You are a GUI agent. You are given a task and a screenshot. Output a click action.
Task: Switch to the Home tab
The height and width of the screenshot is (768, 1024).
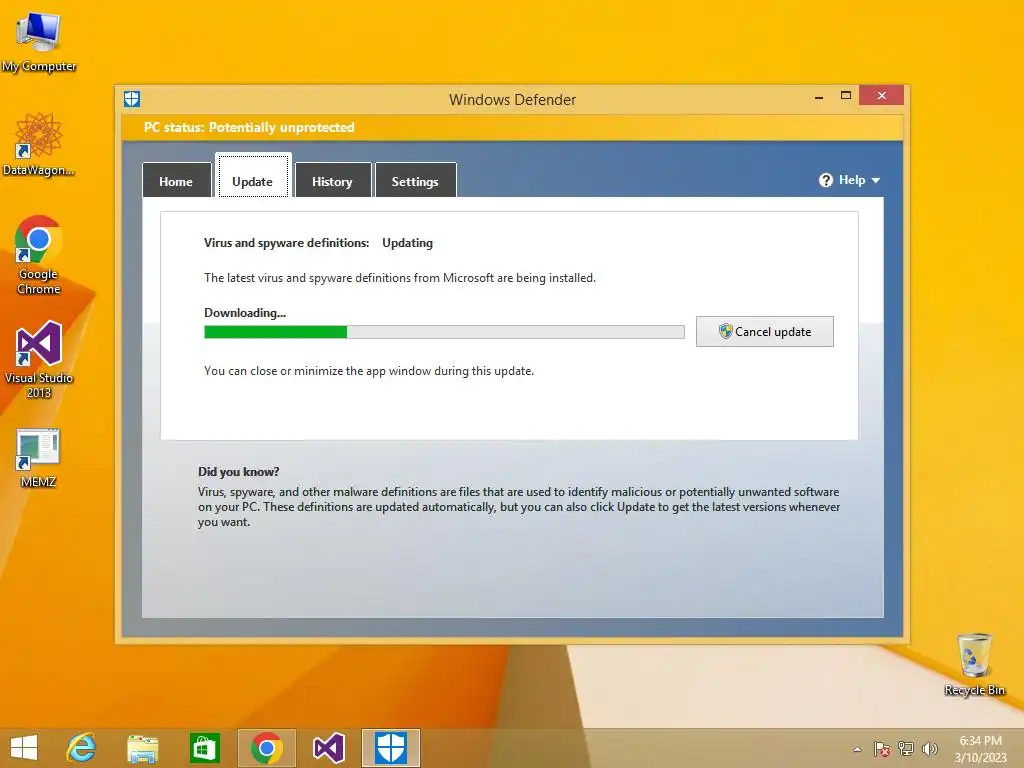click(x=176, y=180)
